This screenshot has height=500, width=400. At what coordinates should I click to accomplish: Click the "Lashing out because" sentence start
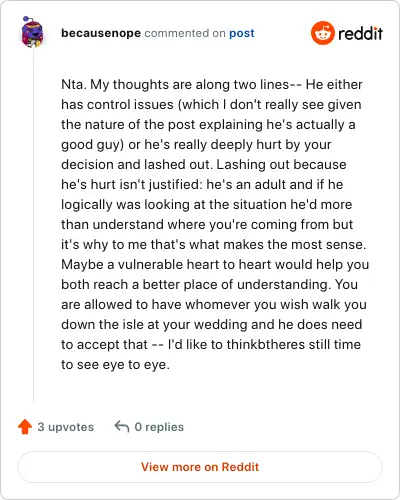pos(281,164)
